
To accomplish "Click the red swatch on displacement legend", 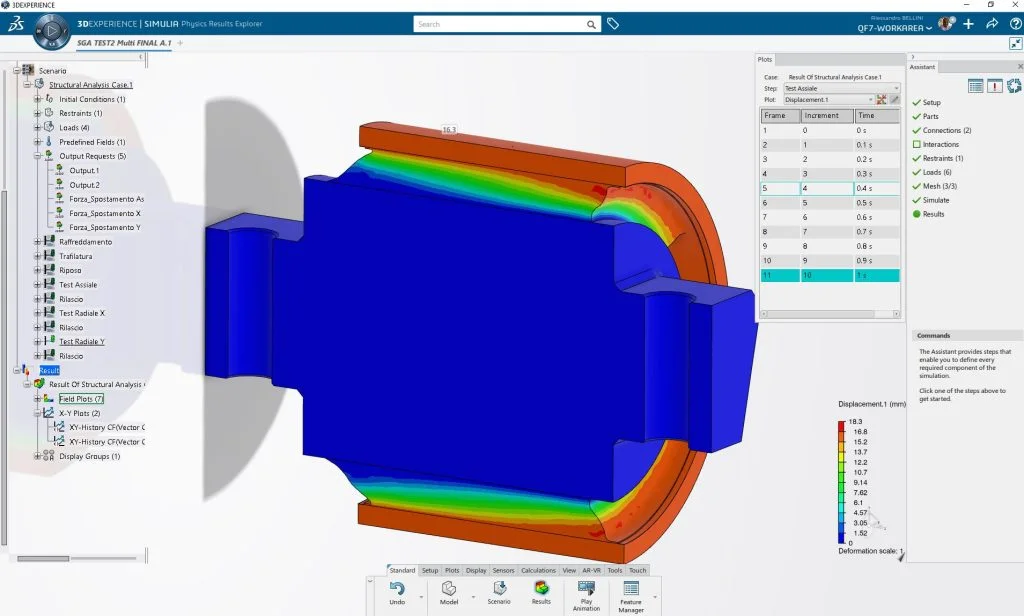I will 841,427.
